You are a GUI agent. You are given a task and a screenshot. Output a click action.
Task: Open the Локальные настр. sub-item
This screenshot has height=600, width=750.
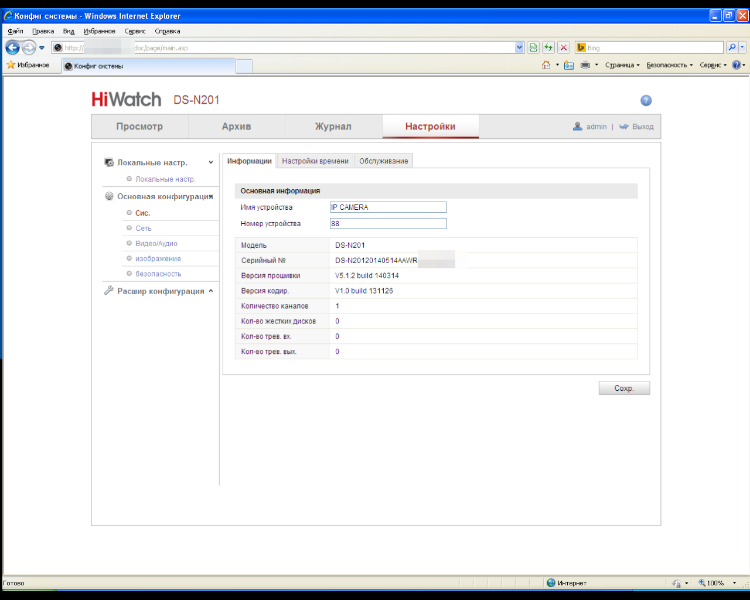point(165,179)
